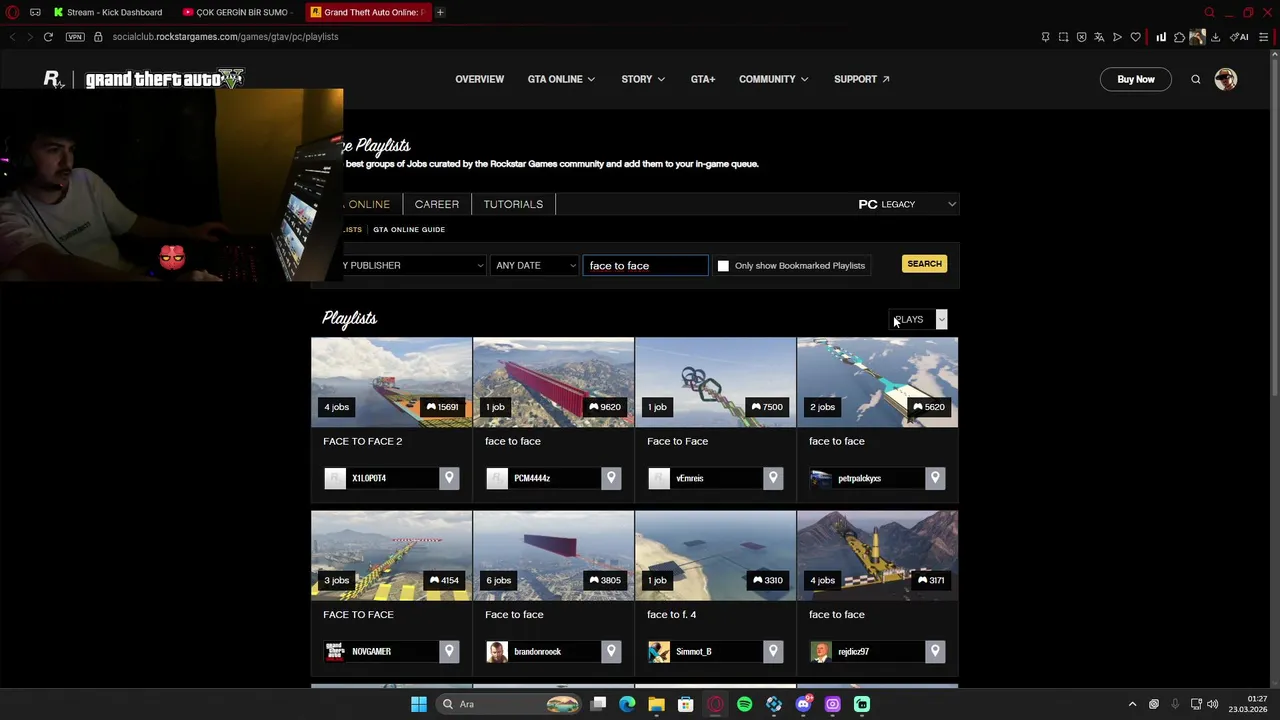Screen dimensions: 1280x720
Task: Open the face to f. 4 playlist title
Action: tap(672, 615)
